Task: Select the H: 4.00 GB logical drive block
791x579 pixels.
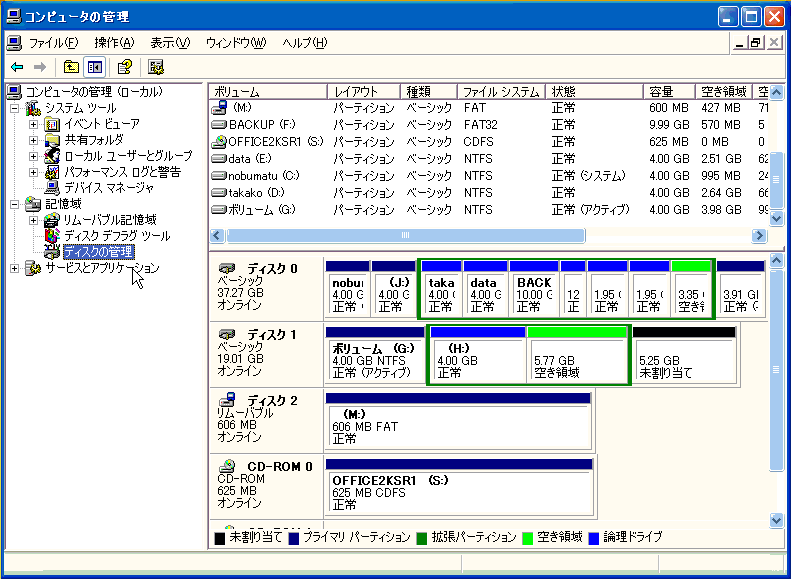Action: point(477,360)
